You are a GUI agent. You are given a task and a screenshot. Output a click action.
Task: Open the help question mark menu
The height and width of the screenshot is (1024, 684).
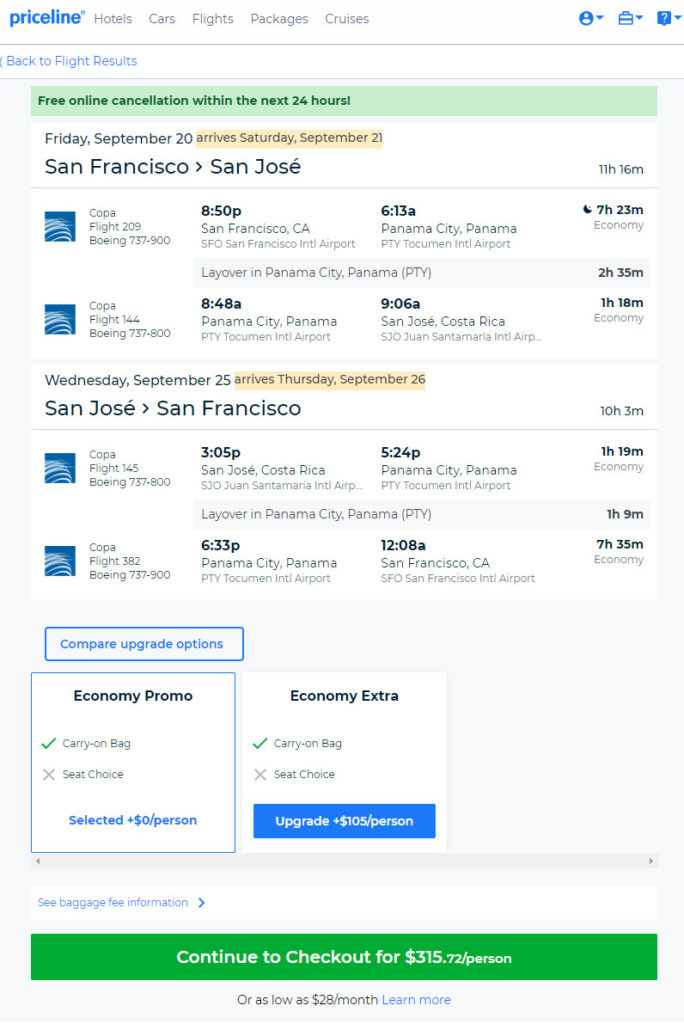667,18
